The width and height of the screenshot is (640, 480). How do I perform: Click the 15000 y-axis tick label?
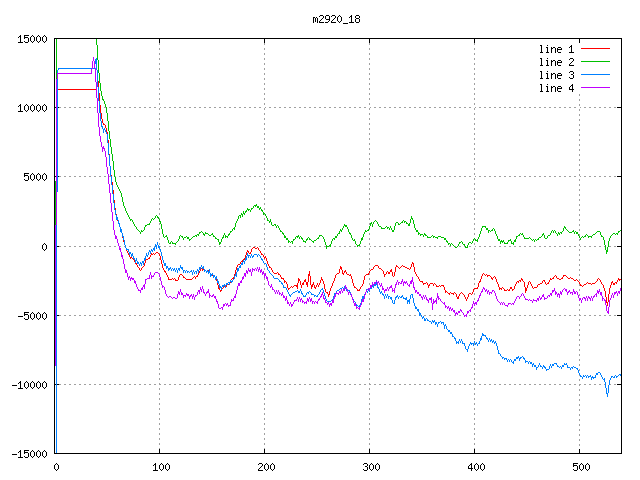(30, 39)
